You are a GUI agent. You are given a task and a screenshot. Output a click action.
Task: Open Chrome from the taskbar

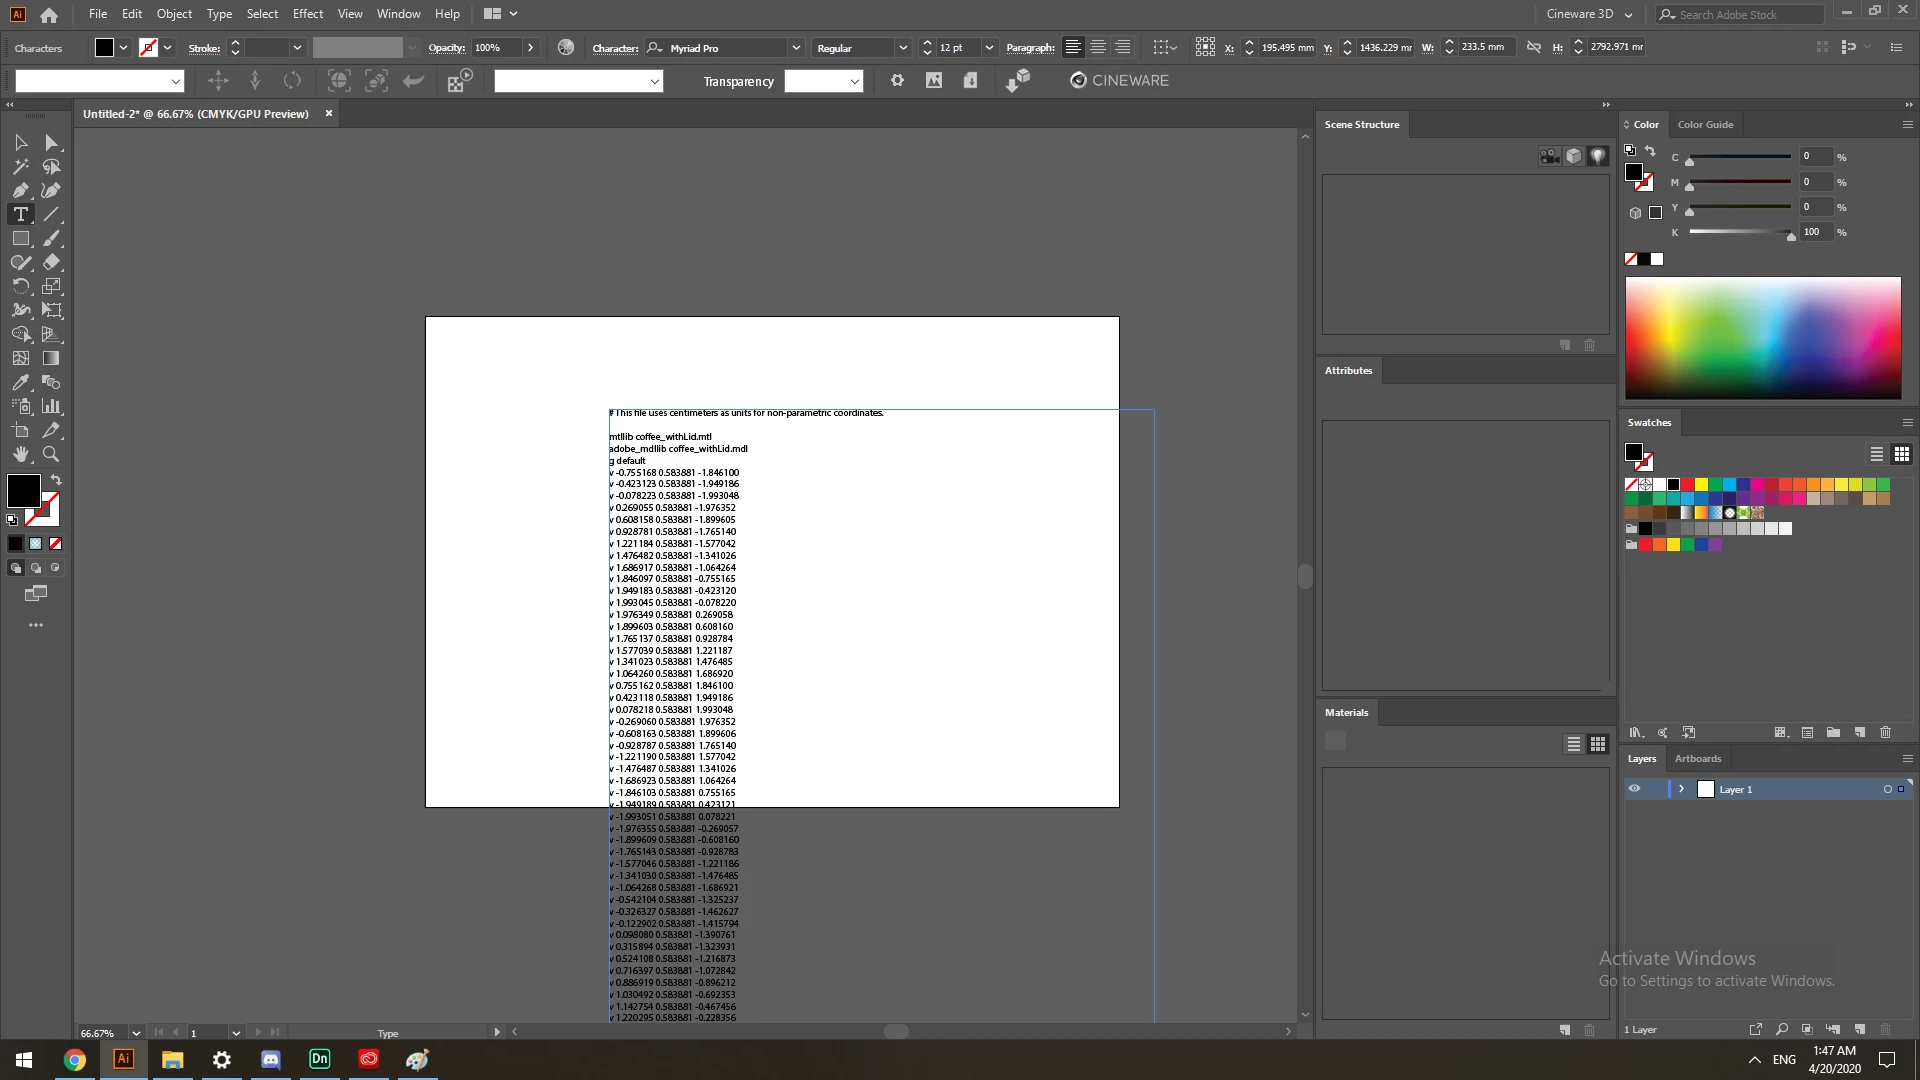tap(75, 1060)
